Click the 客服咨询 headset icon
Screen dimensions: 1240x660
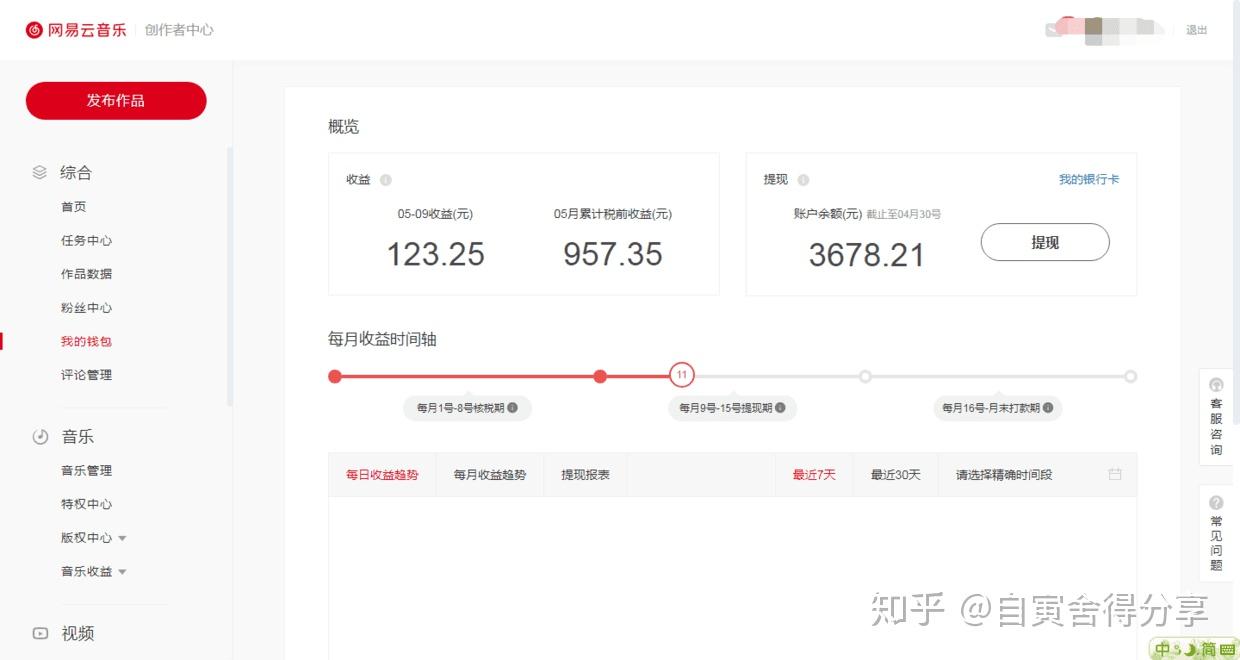tap(1216, 385)
